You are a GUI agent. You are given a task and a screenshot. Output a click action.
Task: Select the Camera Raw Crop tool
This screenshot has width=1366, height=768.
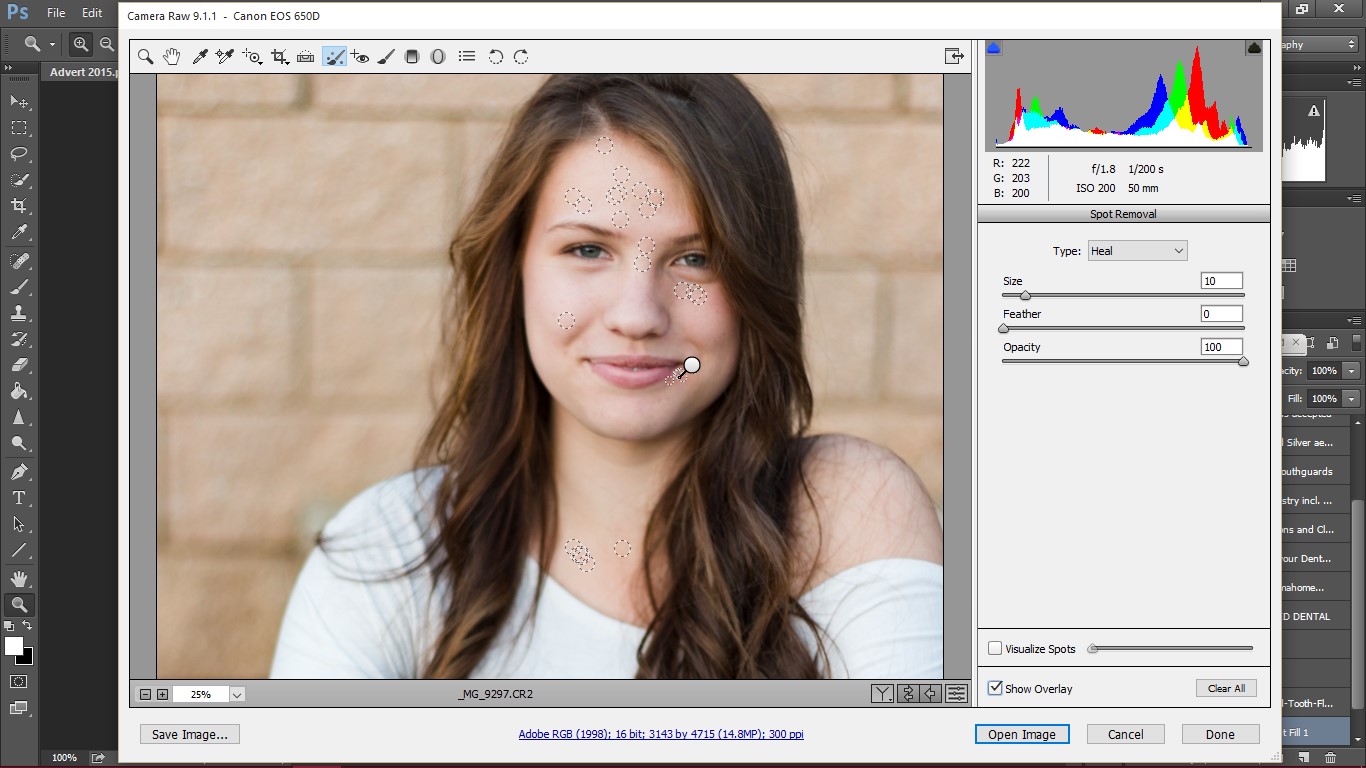pyautogui.click(x=280, y=57)
